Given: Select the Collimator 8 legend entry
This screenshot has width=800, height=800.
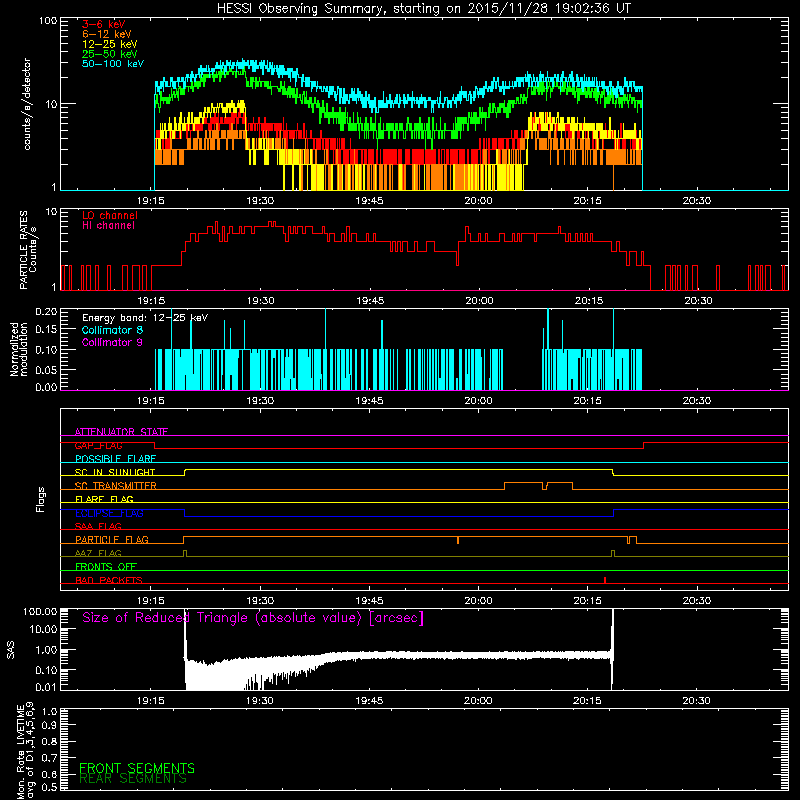Looking at the screenshot, I should (x=112, y=330).
